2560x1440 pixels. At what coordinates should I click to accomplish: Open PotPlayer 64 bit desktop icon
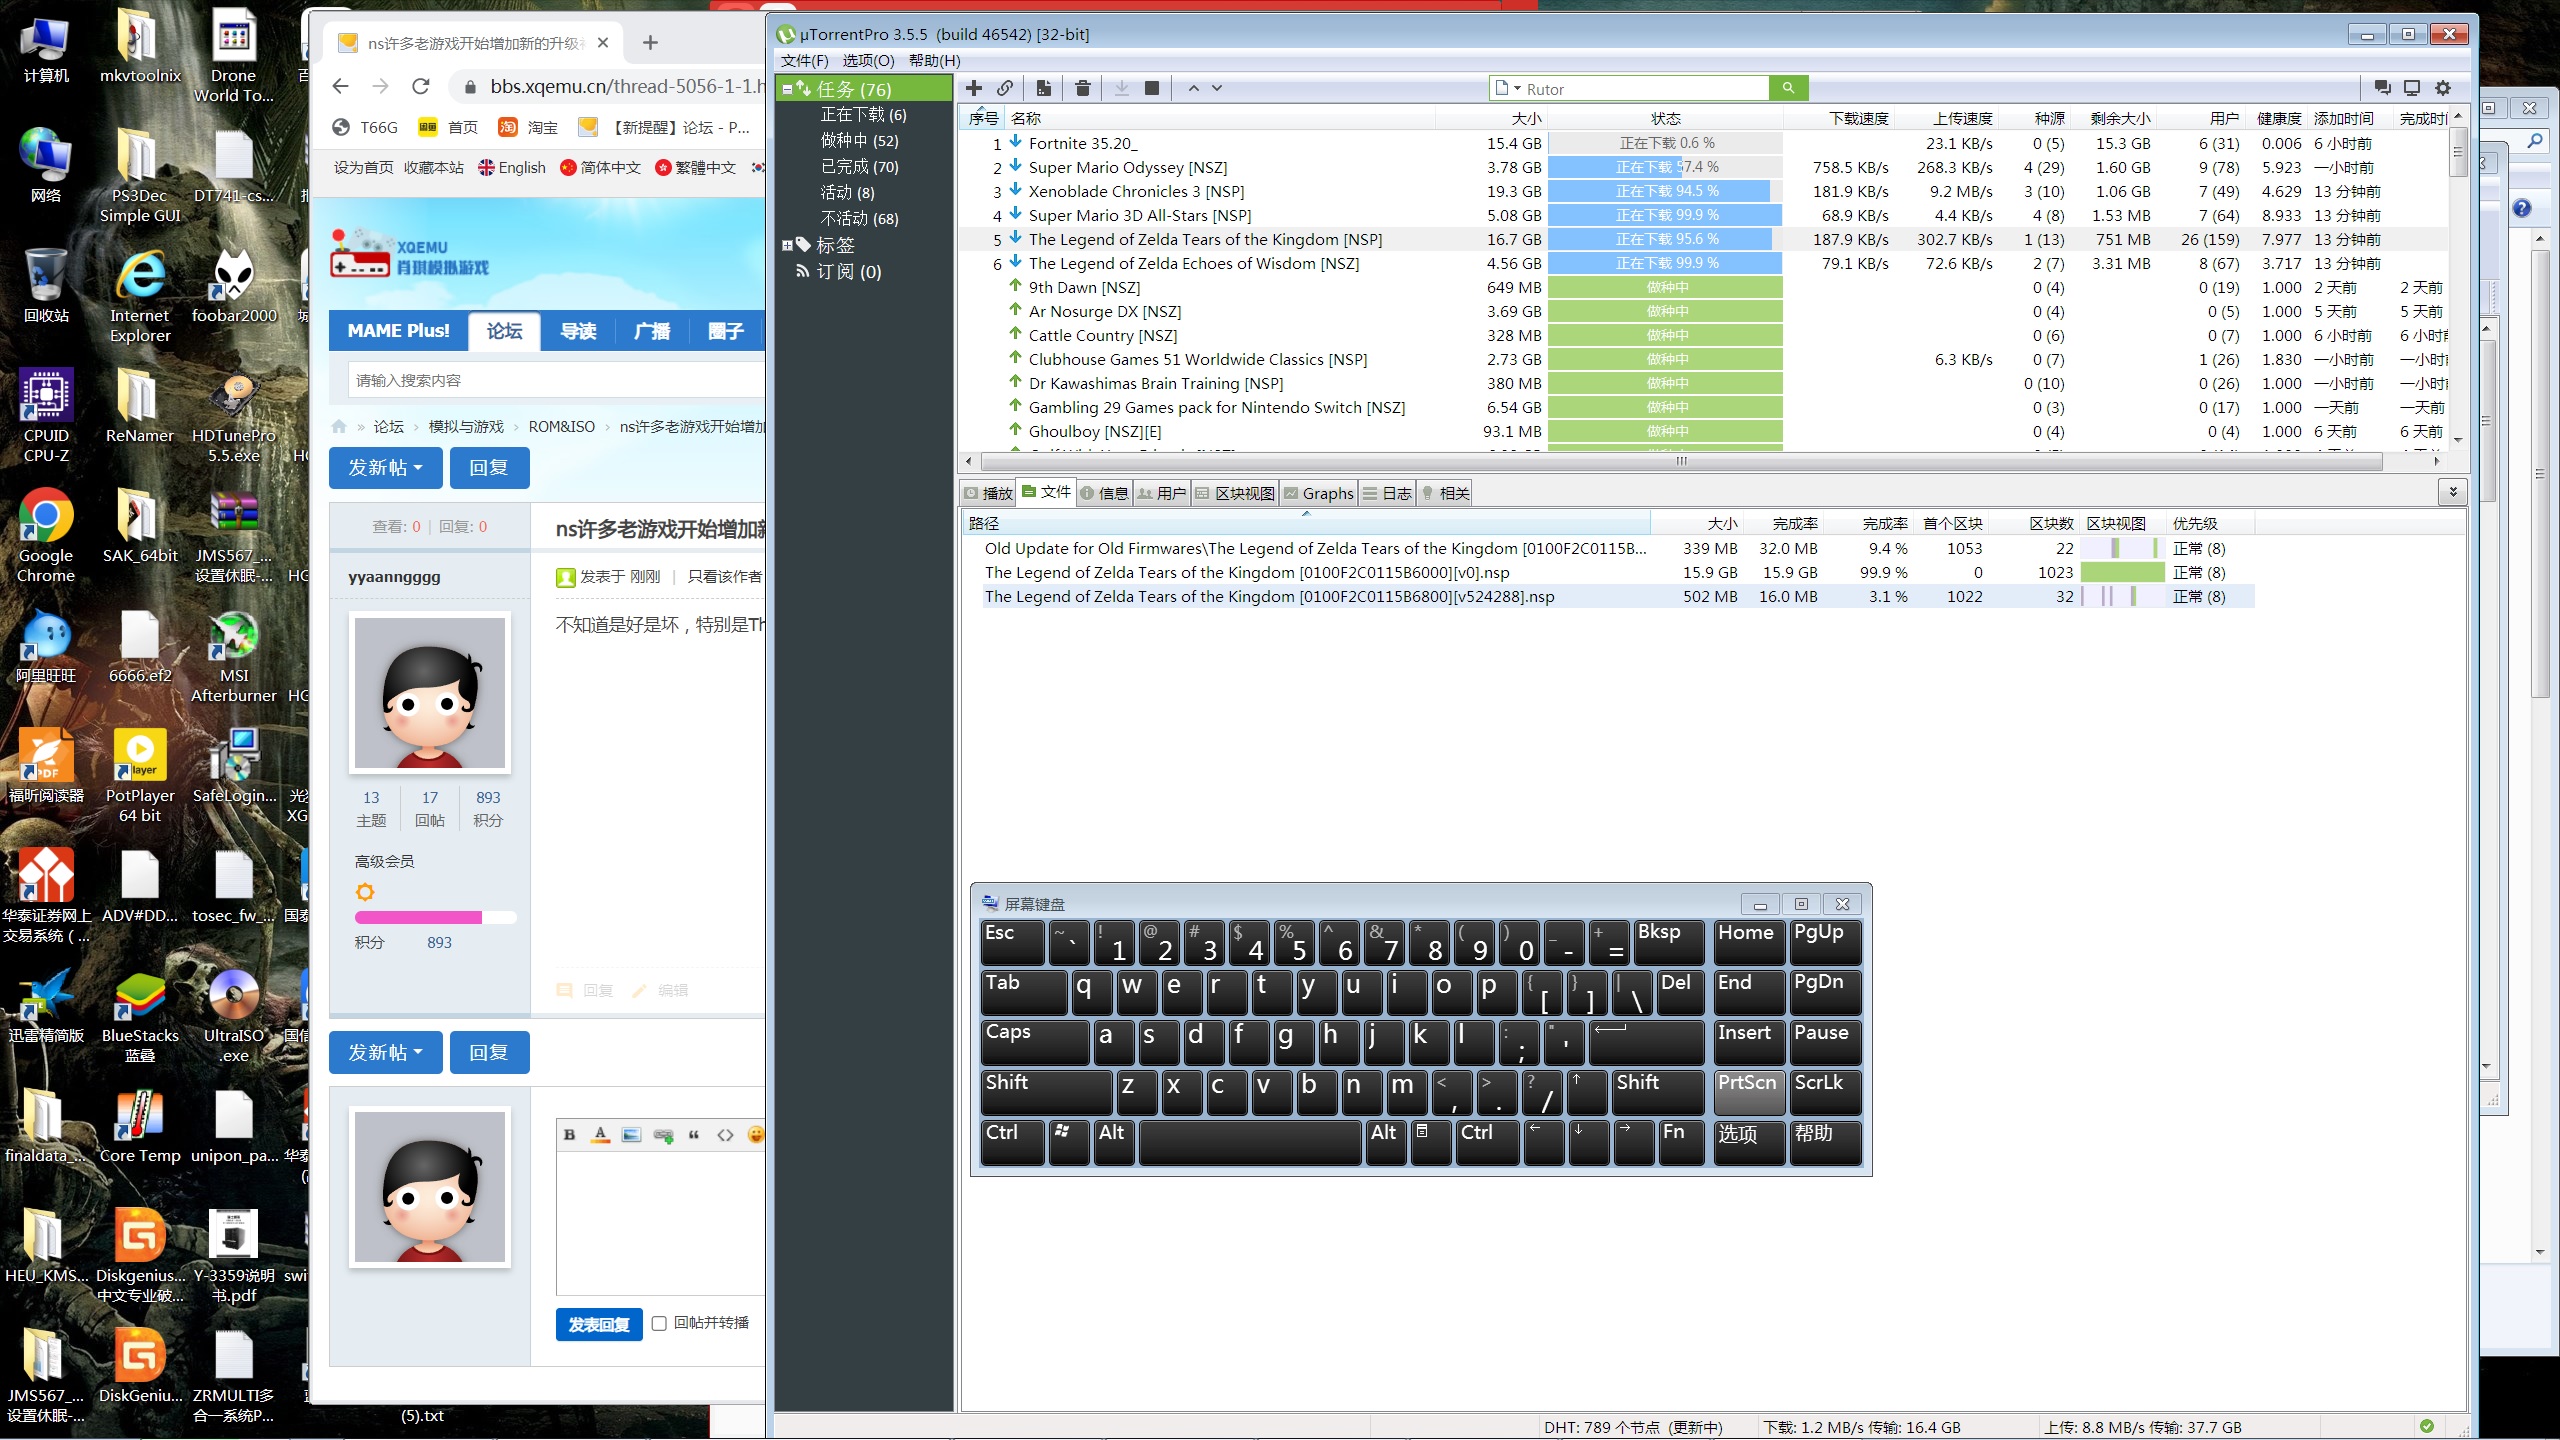pos(140,775)
